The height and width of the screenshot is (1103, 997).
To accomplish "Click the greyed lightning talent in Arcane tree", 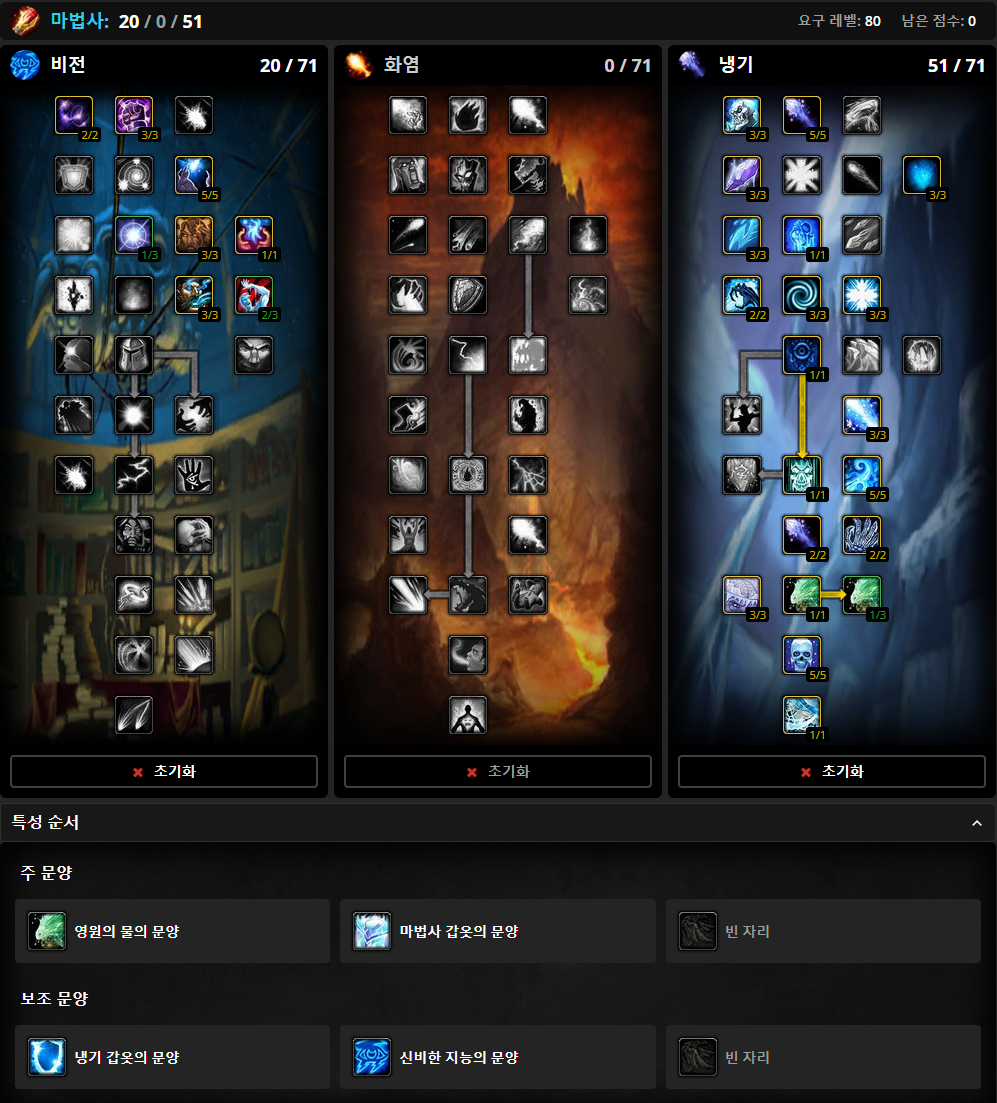I will [x=134, y=475].
